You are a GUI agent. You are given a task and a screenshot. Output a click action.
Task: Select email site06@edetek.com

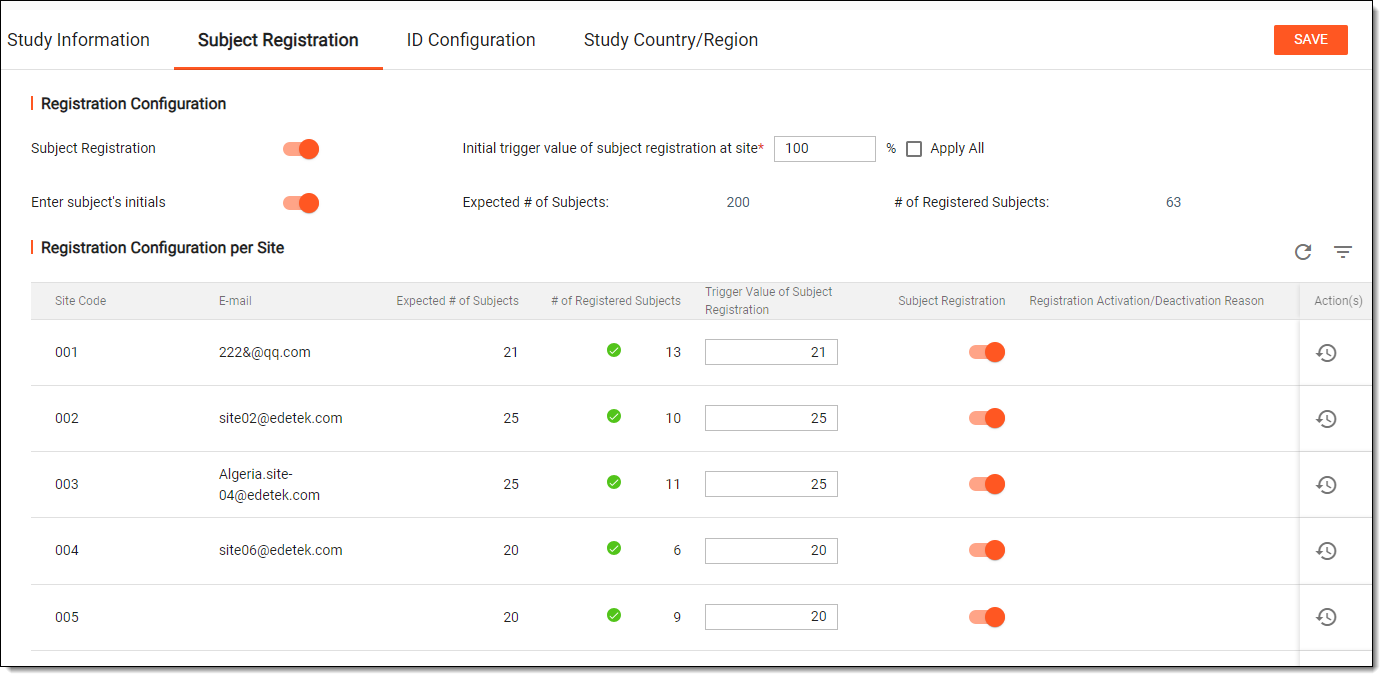point(281,550)
